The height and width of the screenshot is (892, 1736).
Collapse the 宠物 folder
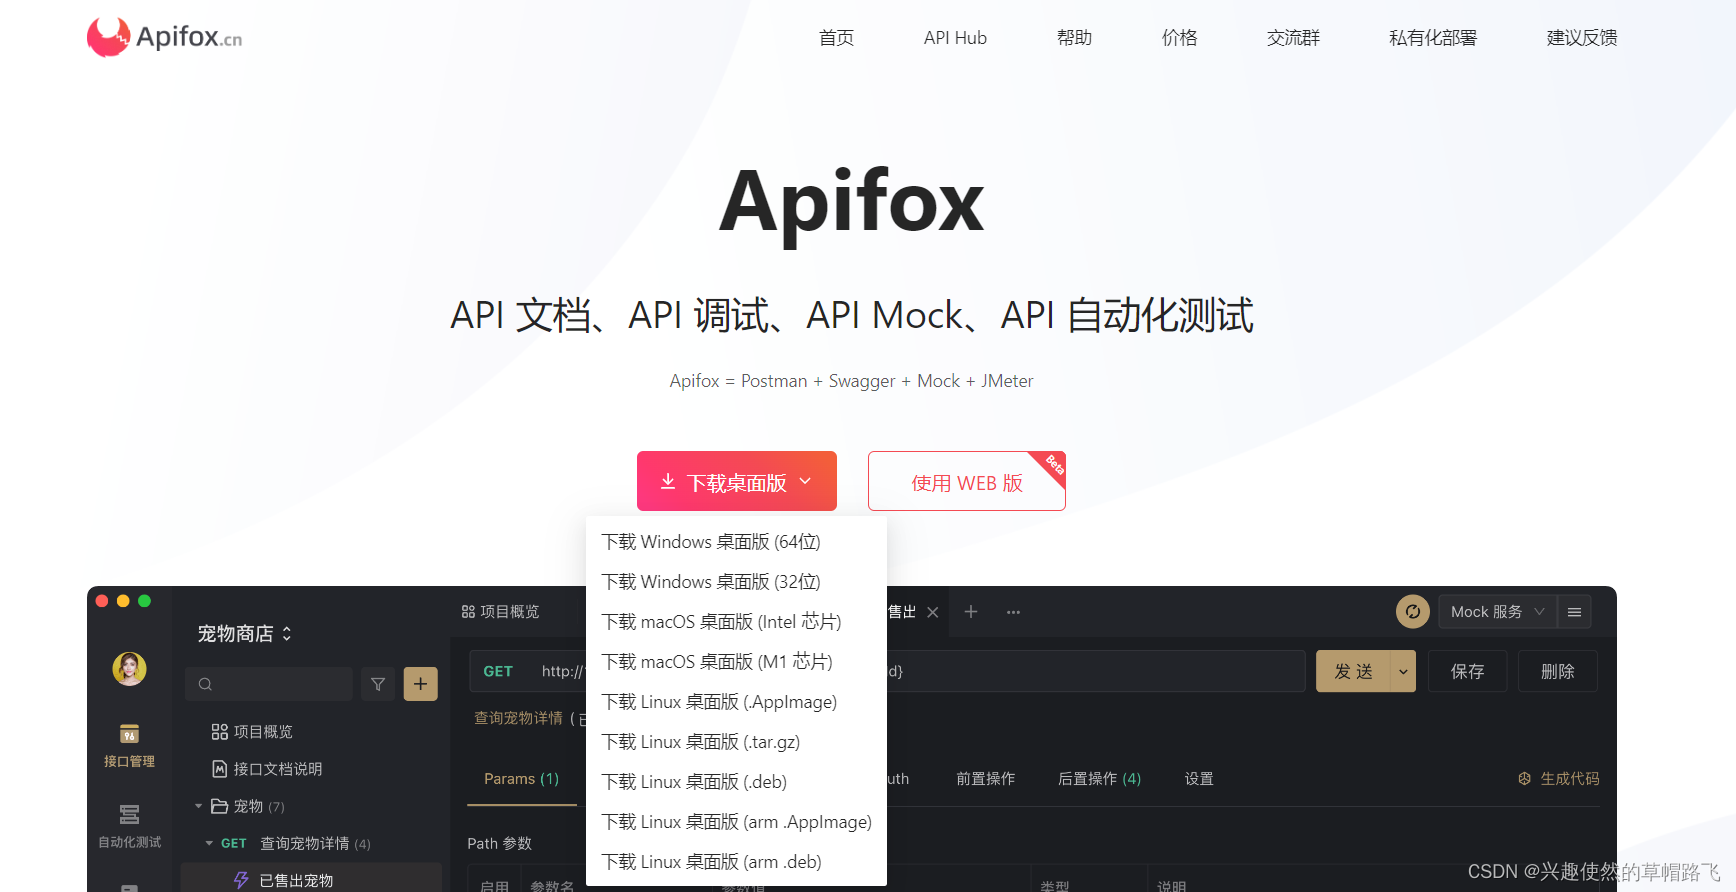coord(198,806)
